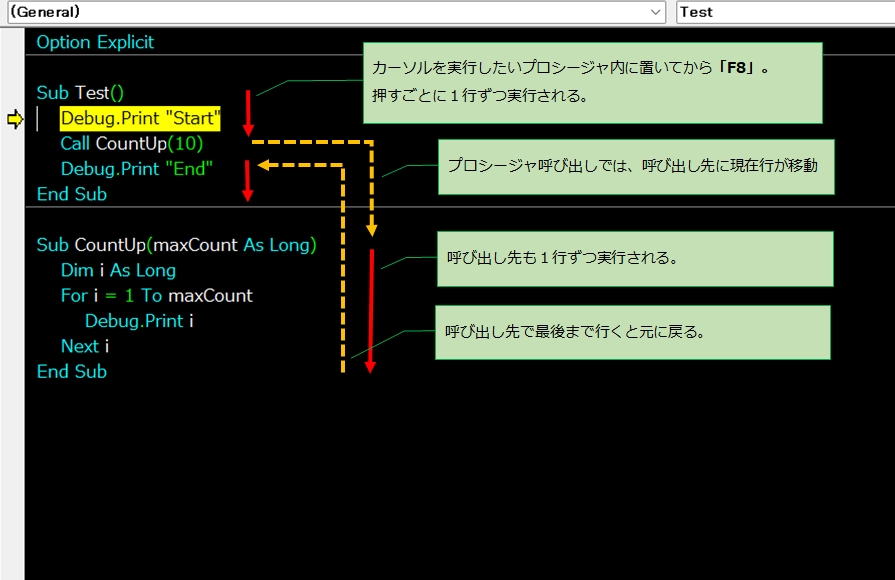Screen dimensions: 895x580
Task: Click "End Sub" of the CountUp procedure
Action: 72,372
